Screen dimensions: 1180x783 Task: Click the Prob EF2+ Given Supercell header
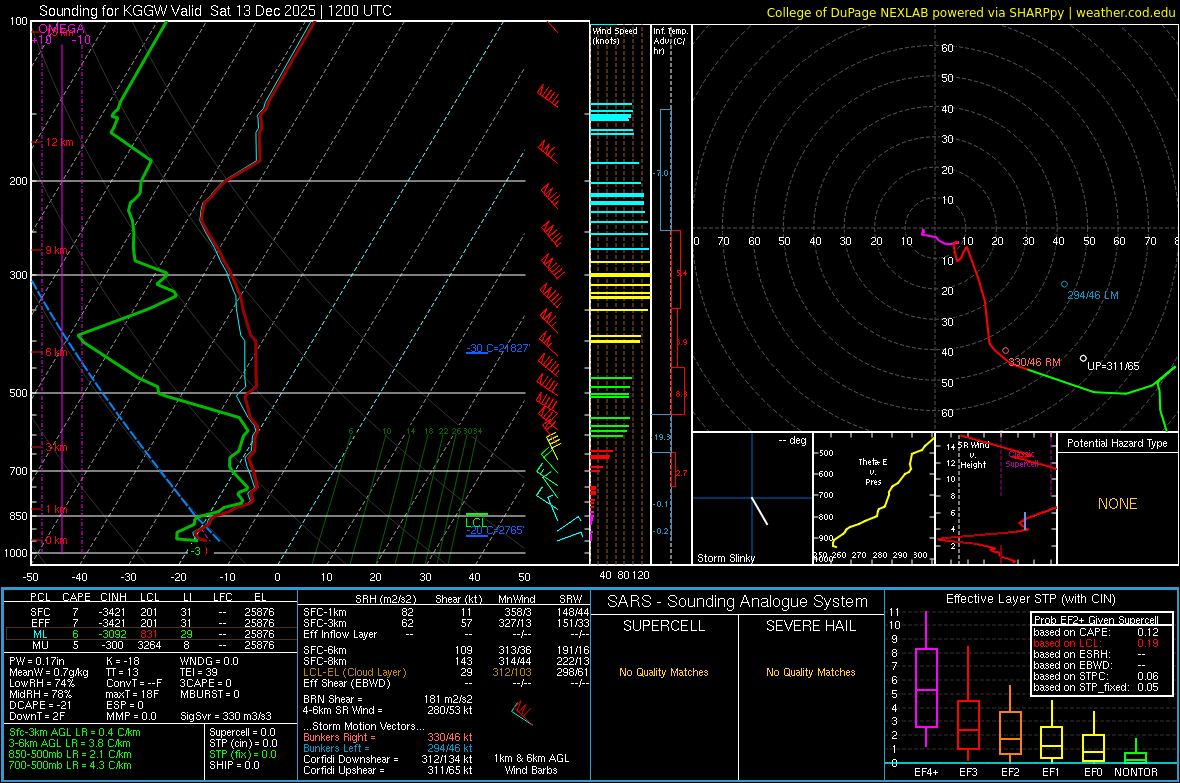[1096, 620]
